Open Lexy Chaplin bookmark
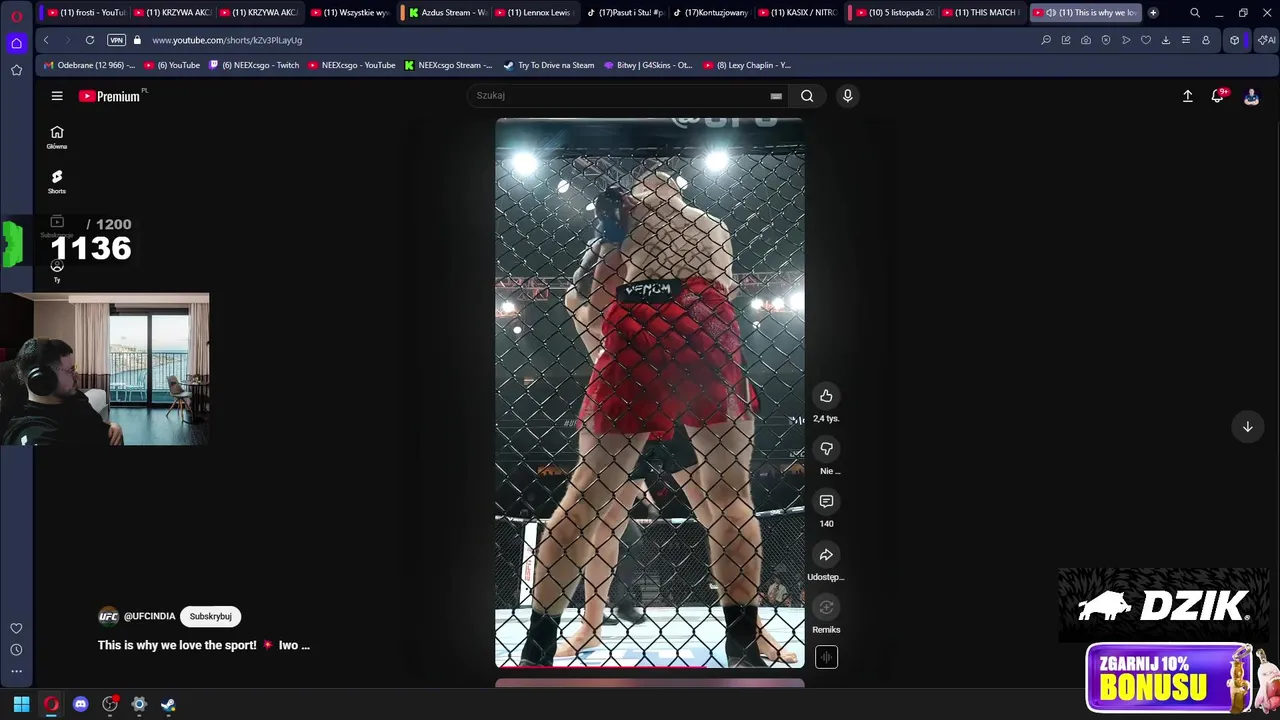The width and height of the screenshot is (1280, 720). 747,65
